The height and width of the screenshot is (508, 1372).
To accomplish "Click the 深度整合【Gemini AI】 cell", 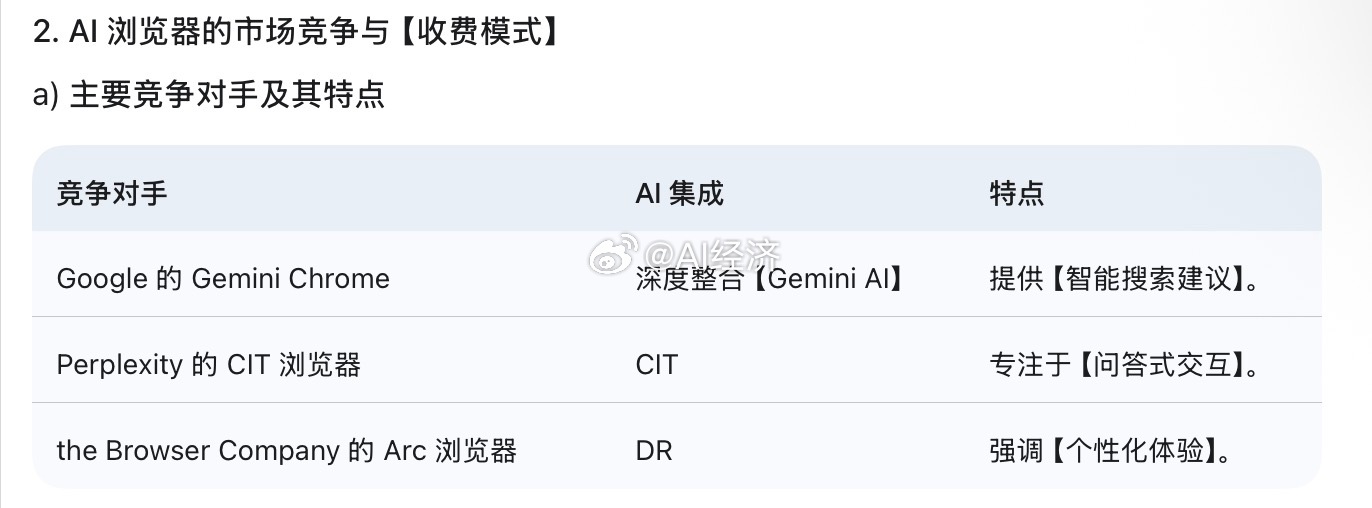I will pyautogui.click(x=771, y=279).
